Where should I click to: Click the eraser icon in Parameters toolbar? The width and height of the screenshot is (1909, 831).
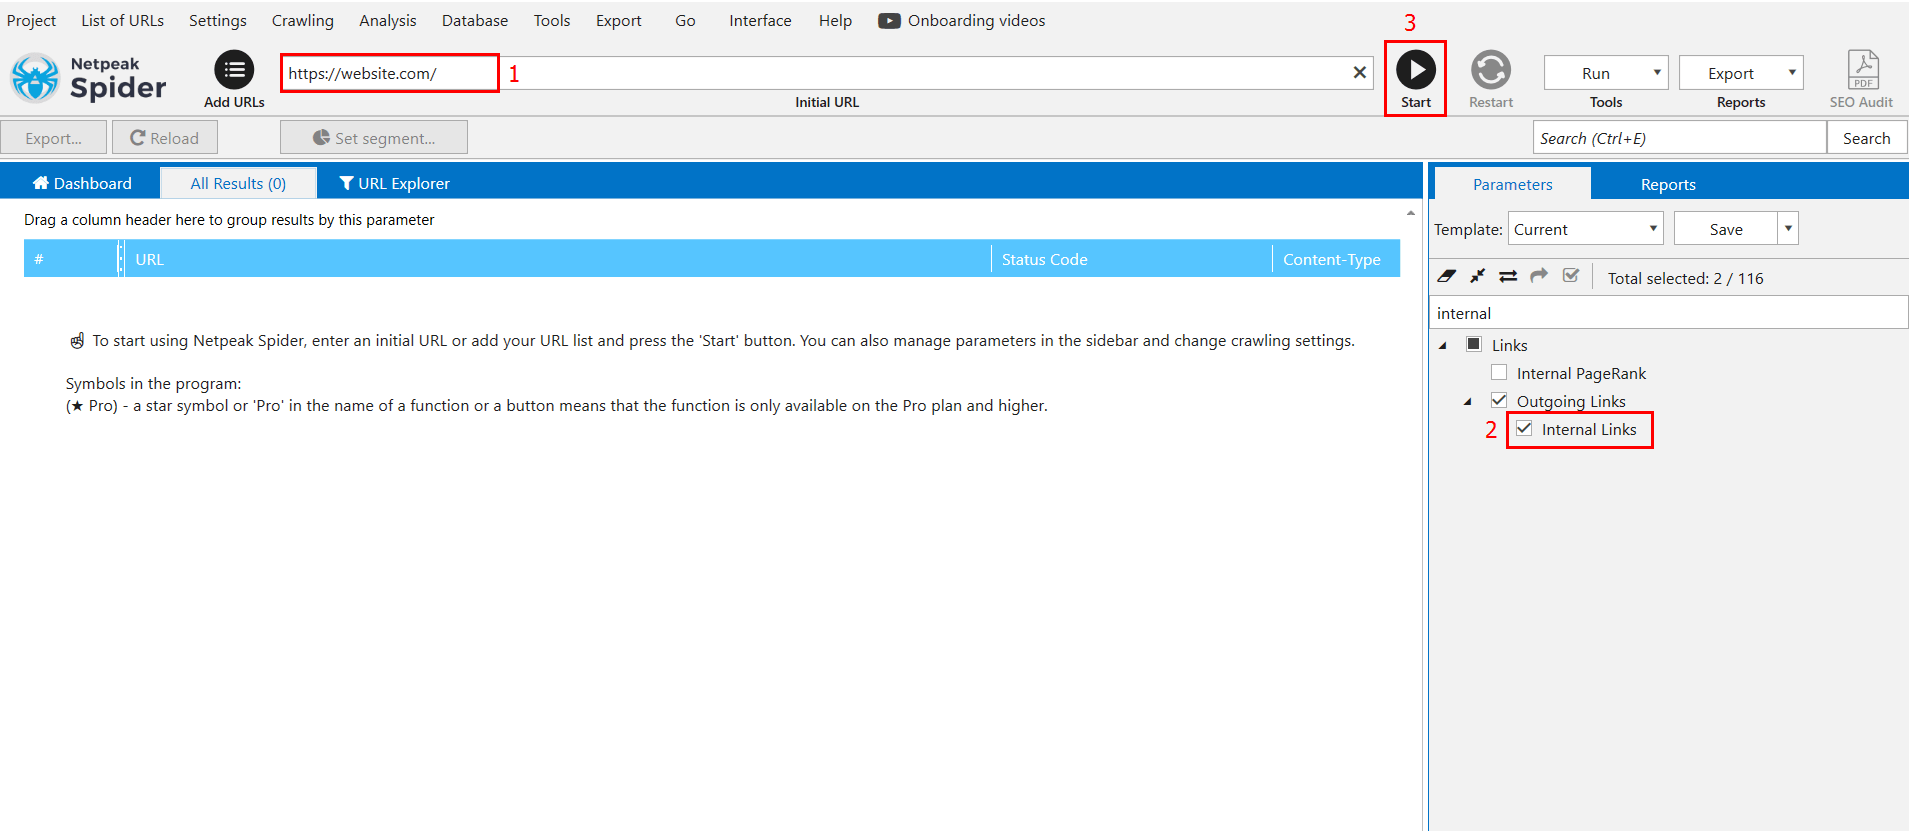point(1446,276)
